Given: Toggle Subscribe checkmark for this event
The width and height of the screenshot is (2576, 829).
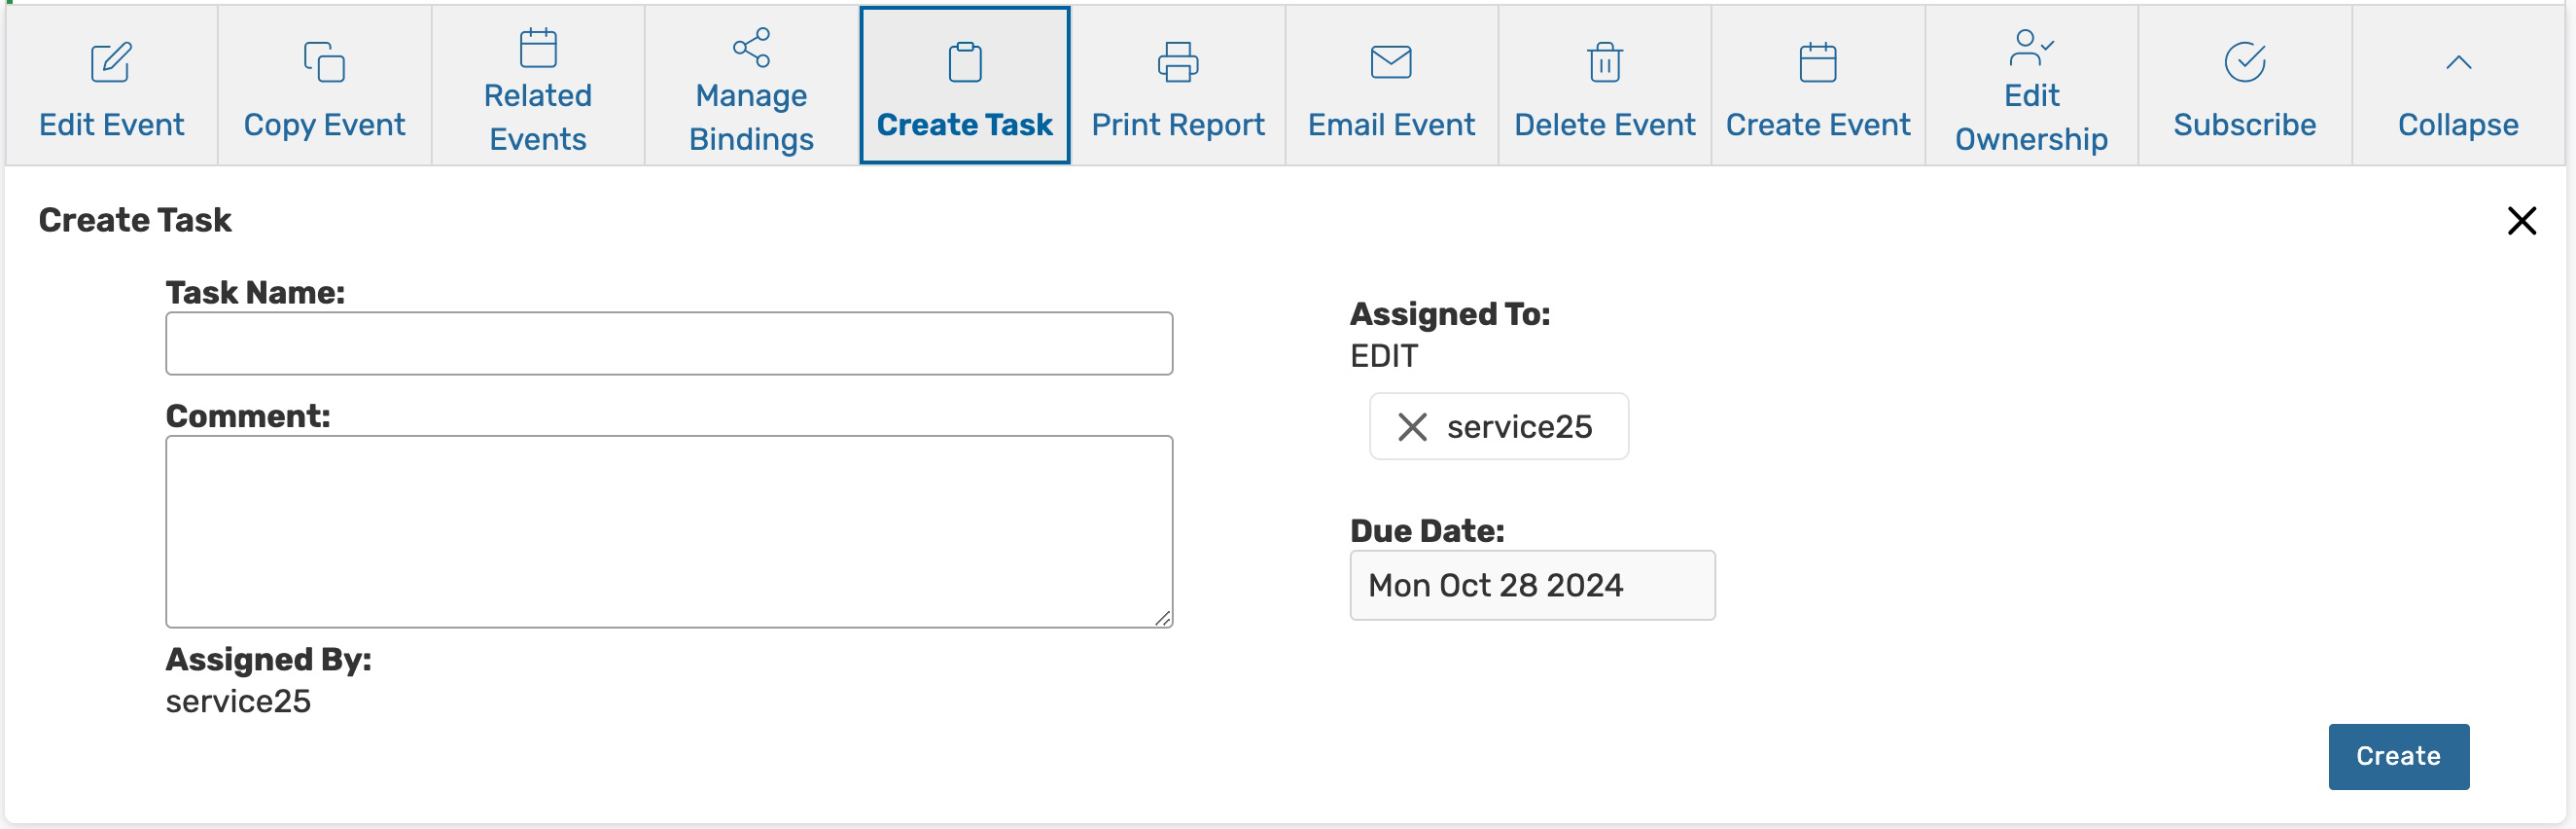Looking at the screenshot, I should (x=2244, y=62).
